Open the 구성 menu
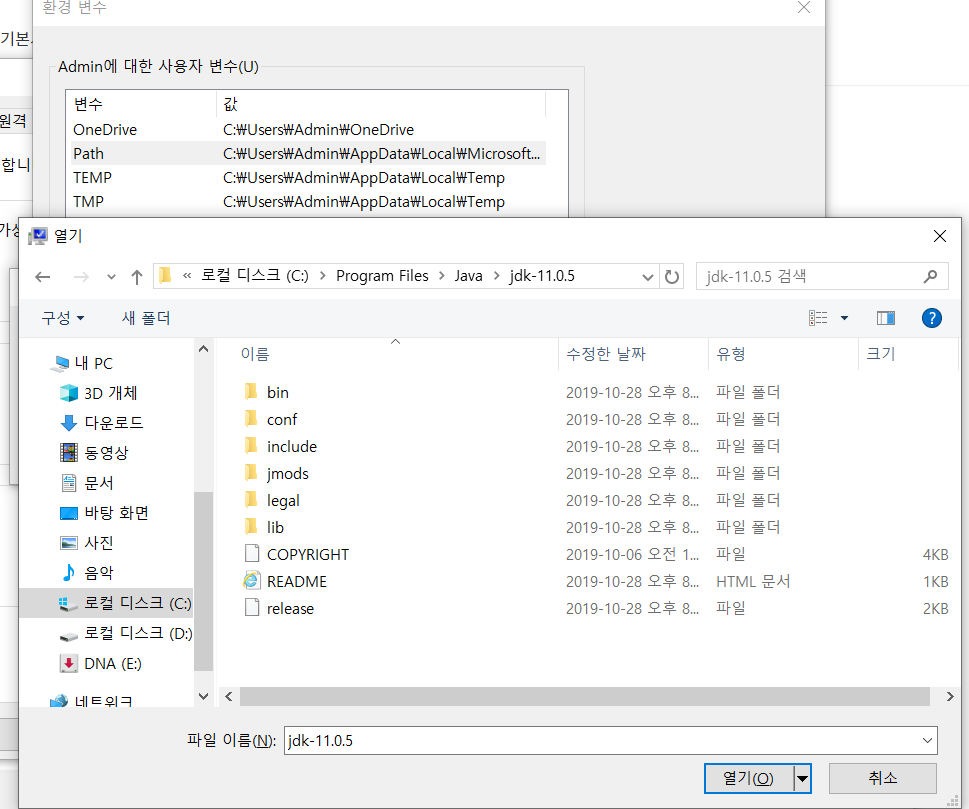The height and width of the screenshot is (809, 969). 62,318
